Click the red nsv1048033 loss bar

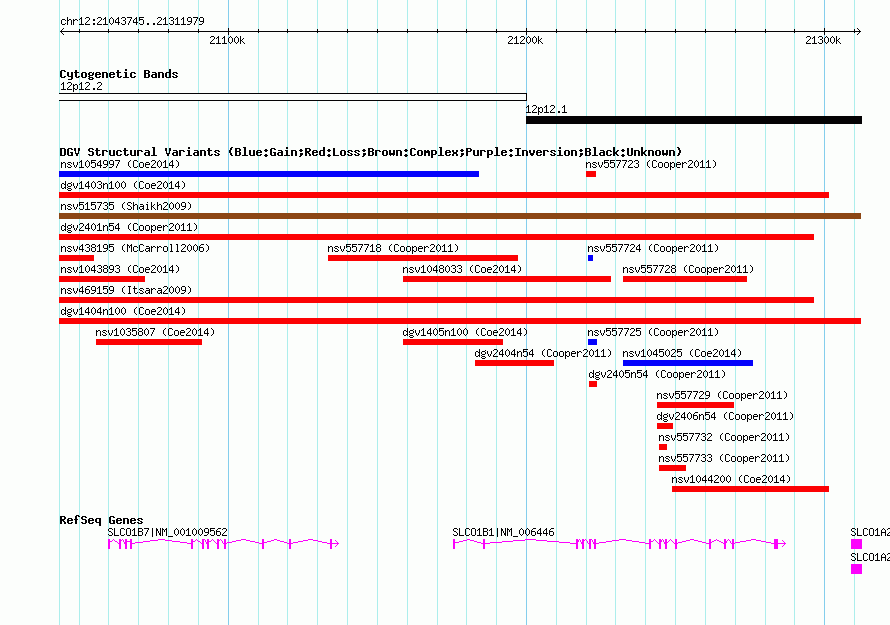pos(507,279)
